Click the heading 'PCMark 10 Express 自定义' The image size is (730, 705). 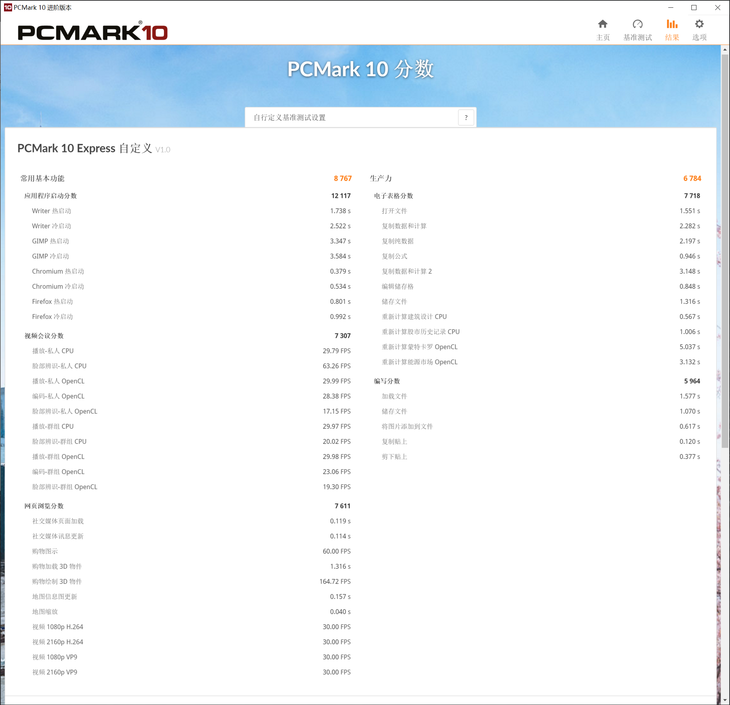[x=85, y=149]
